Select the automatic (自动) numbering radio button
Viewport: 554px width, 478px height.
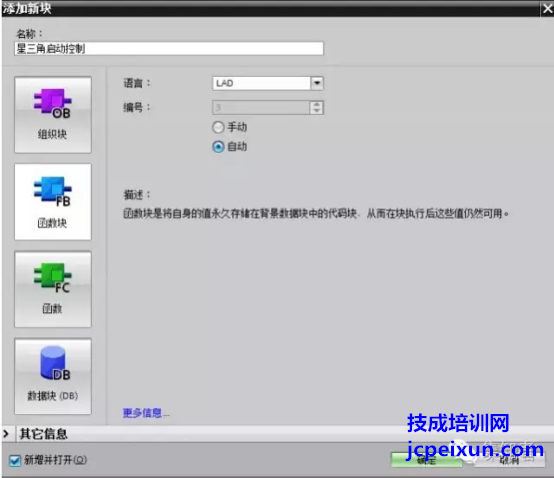pyautogui.click(x=218, y=147)
